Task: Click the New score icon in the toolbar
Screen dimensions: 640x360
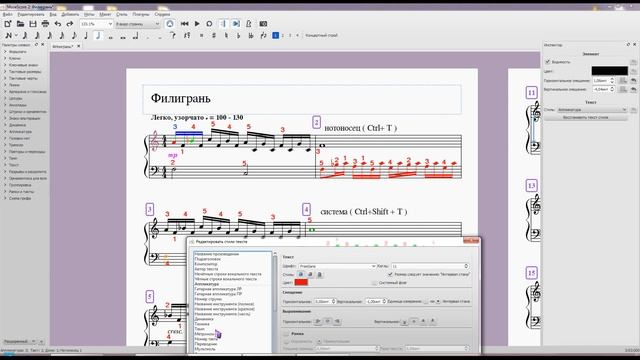Action: point(8,24)
